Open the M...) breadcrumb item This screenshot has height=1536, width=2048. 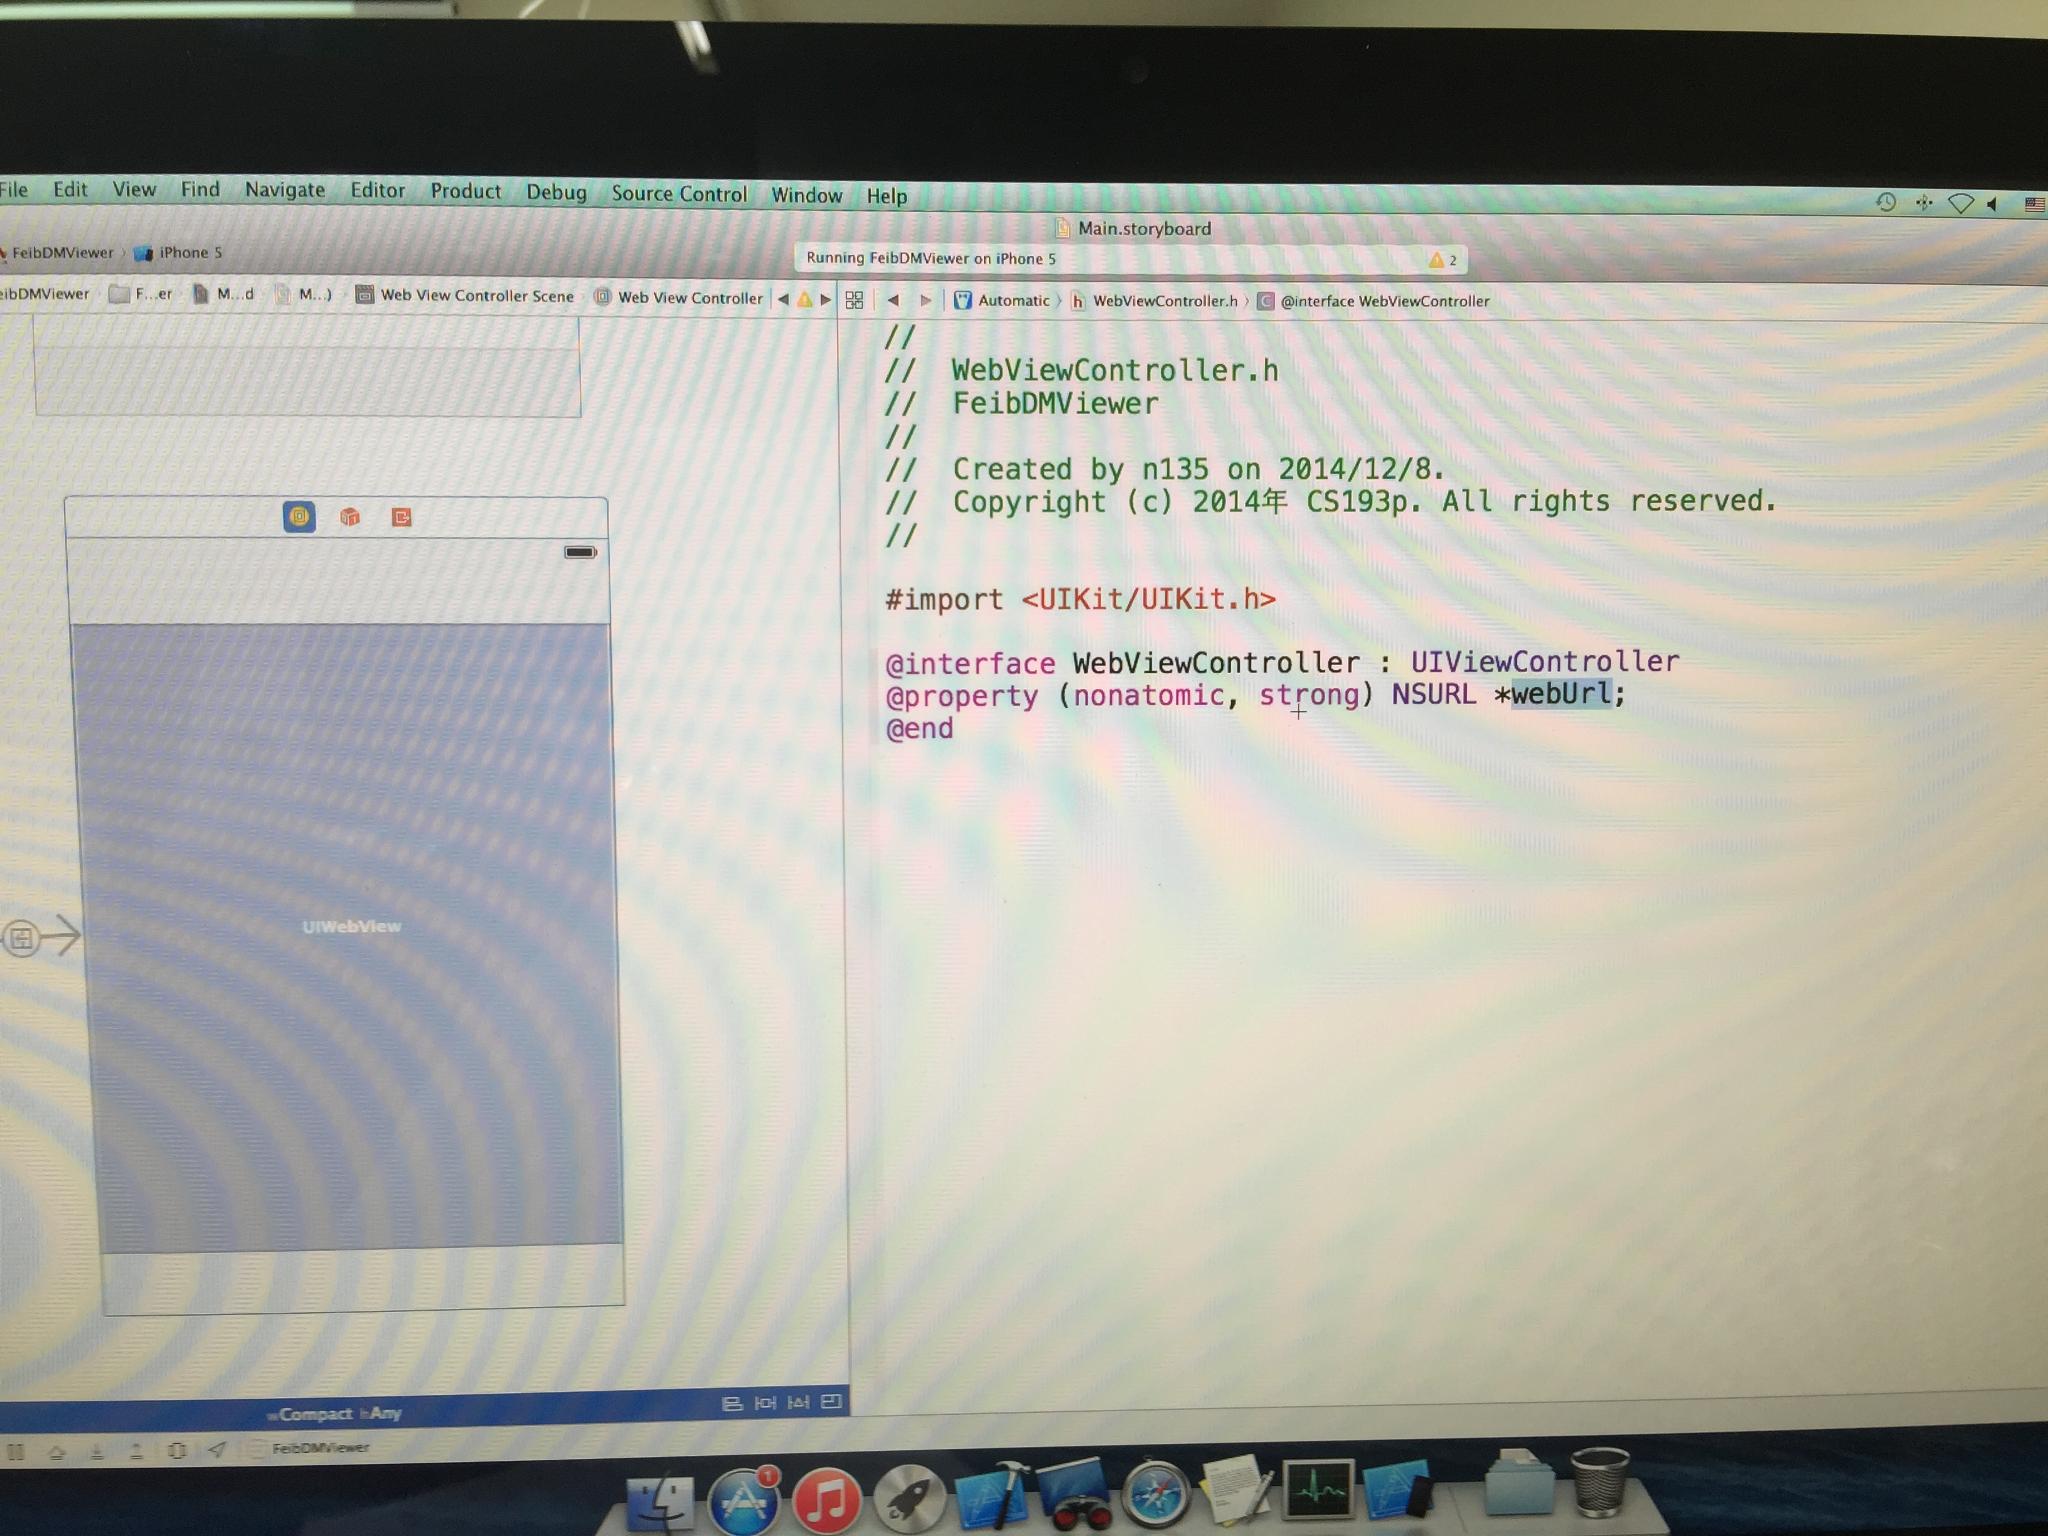click(304, 294)
